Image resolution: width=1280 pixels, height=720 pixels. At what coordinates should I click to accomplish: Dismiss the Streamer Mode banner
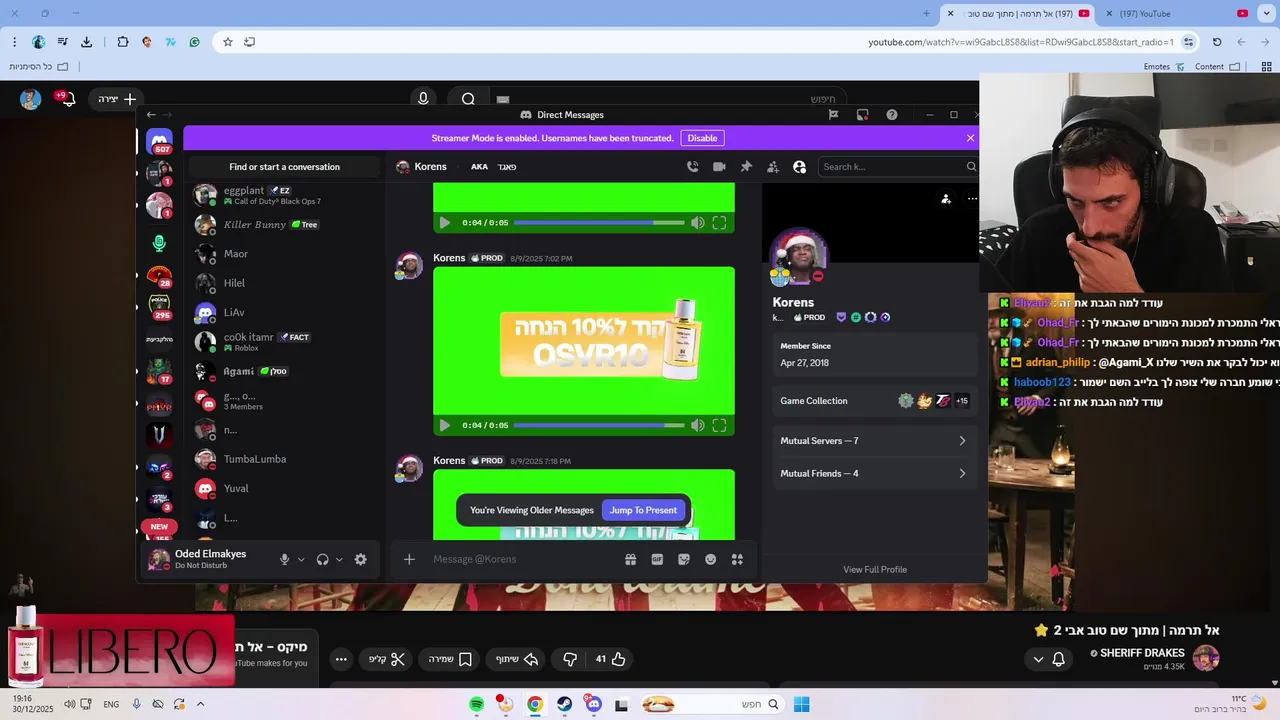point(970,138)
